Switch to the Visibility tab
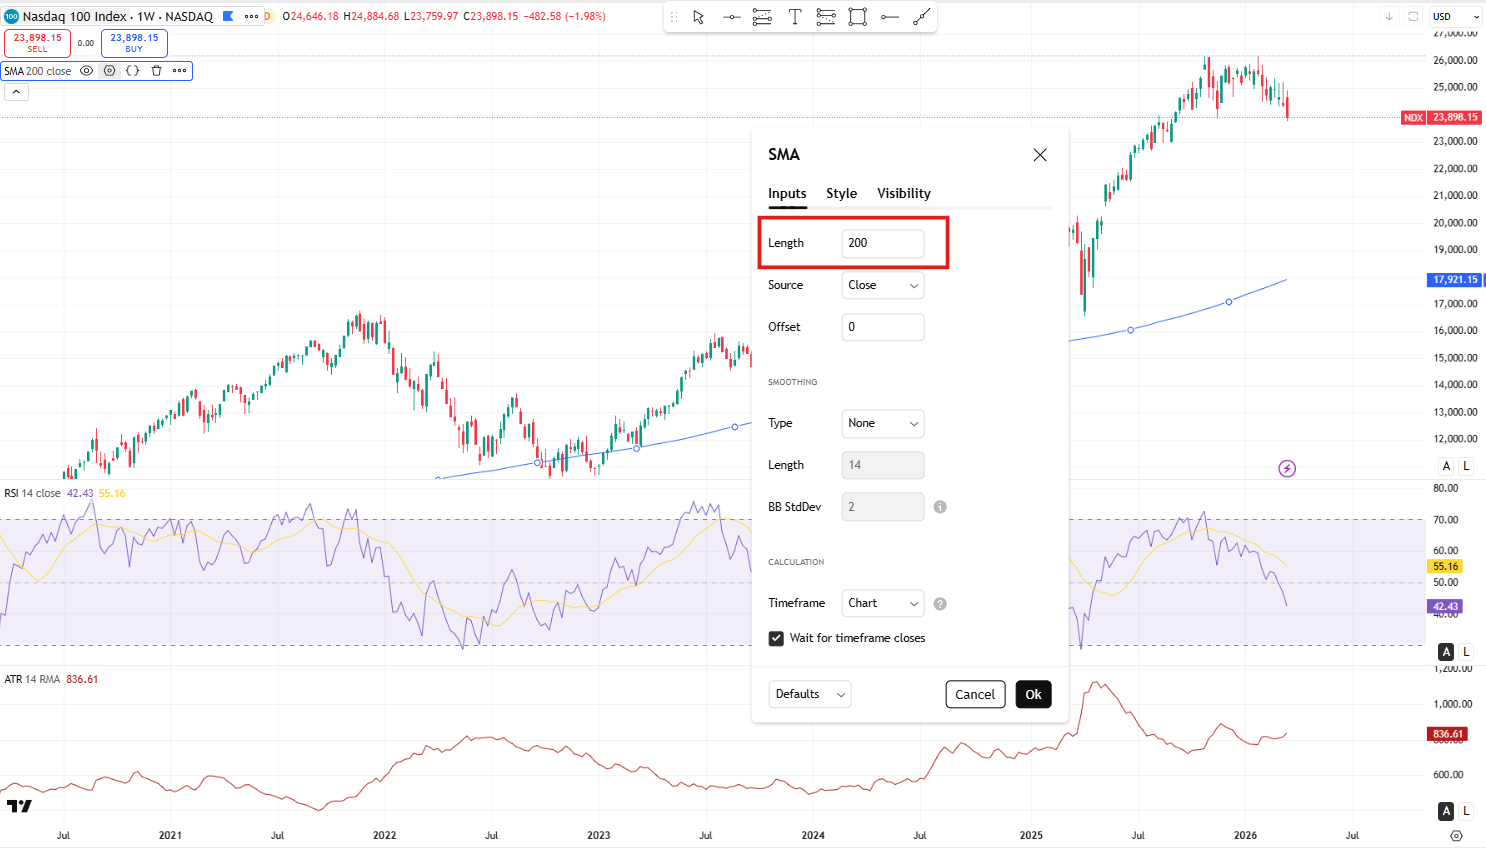Viewport: 1486px width, 848px height. [x=903, y=193]
